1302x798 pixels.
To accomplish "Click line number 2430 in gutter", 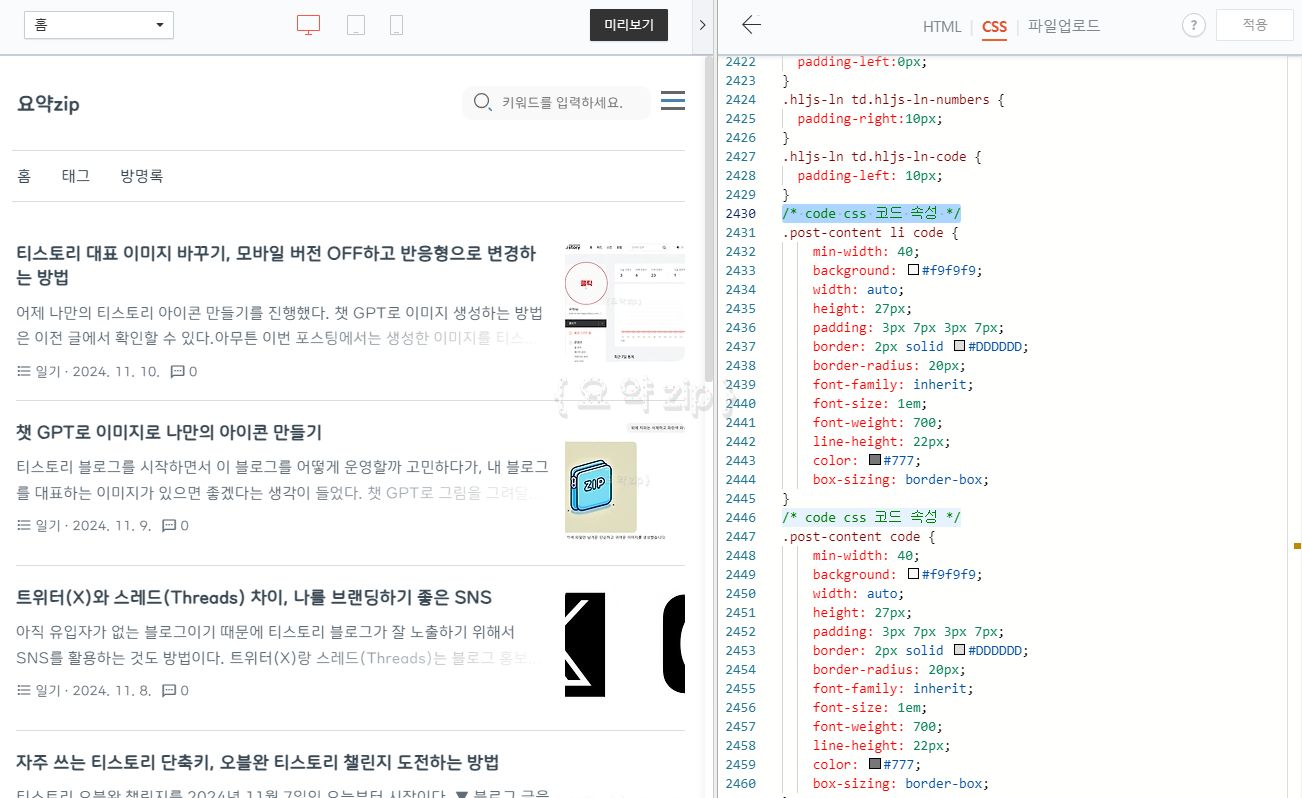I will (x=740, y=213).
